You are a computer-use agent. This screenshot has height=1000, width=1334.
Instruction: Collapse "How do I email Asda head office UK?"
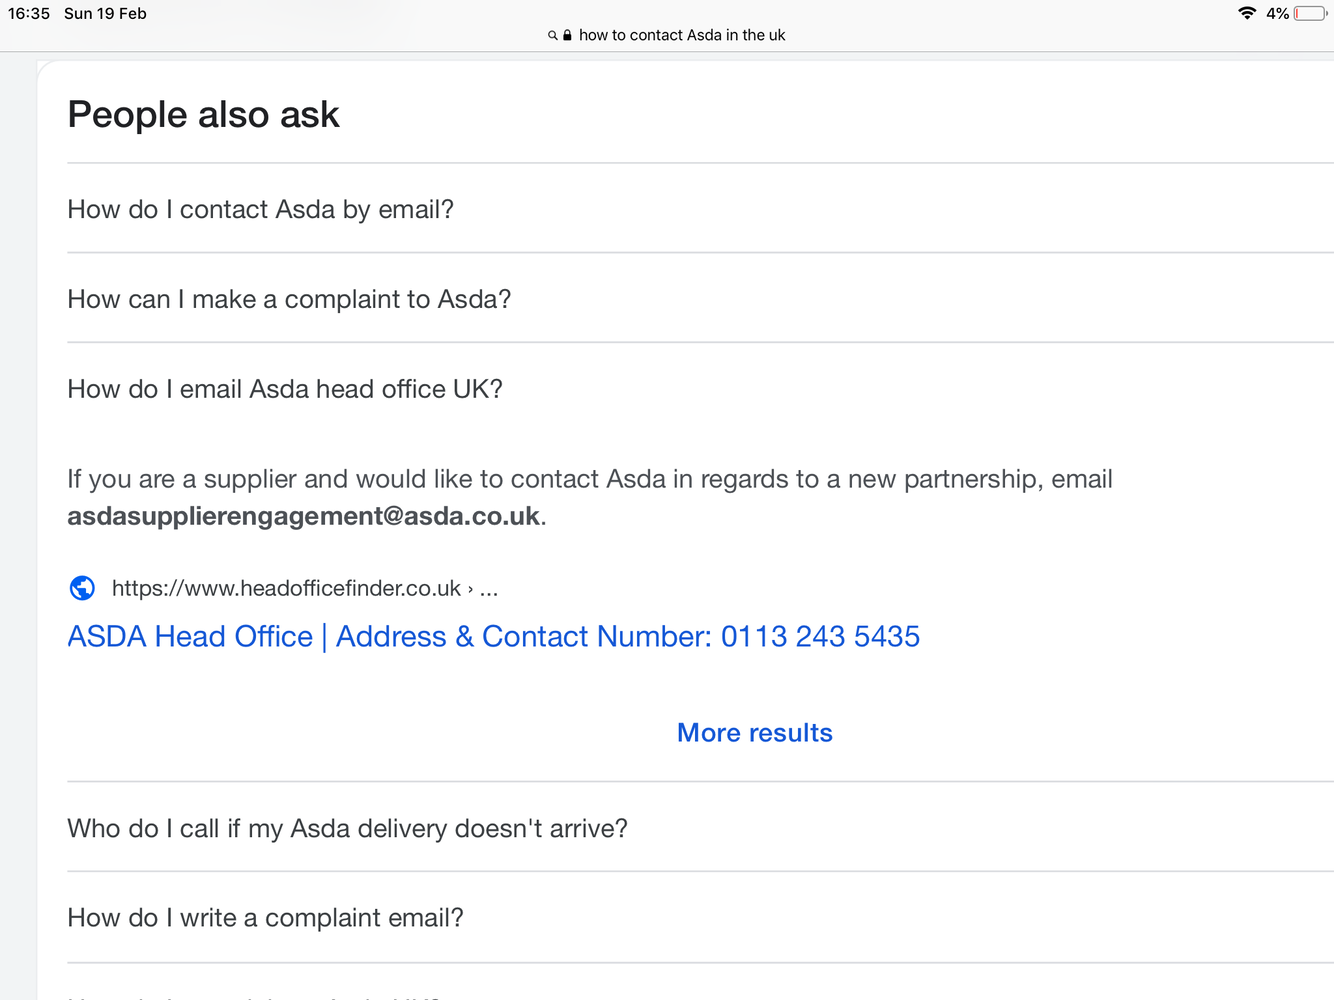(700, 389)
